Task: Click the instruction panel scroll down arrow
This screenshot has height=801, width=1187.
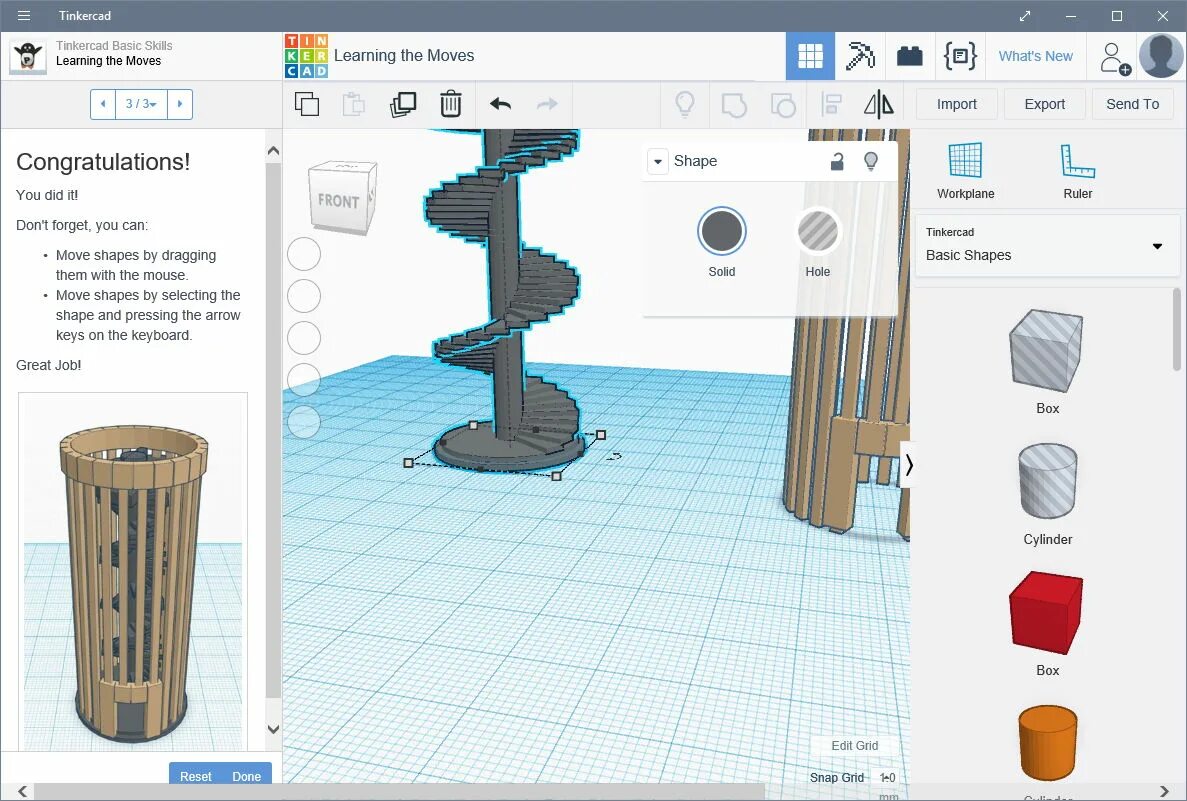Action: pos(273,729)
